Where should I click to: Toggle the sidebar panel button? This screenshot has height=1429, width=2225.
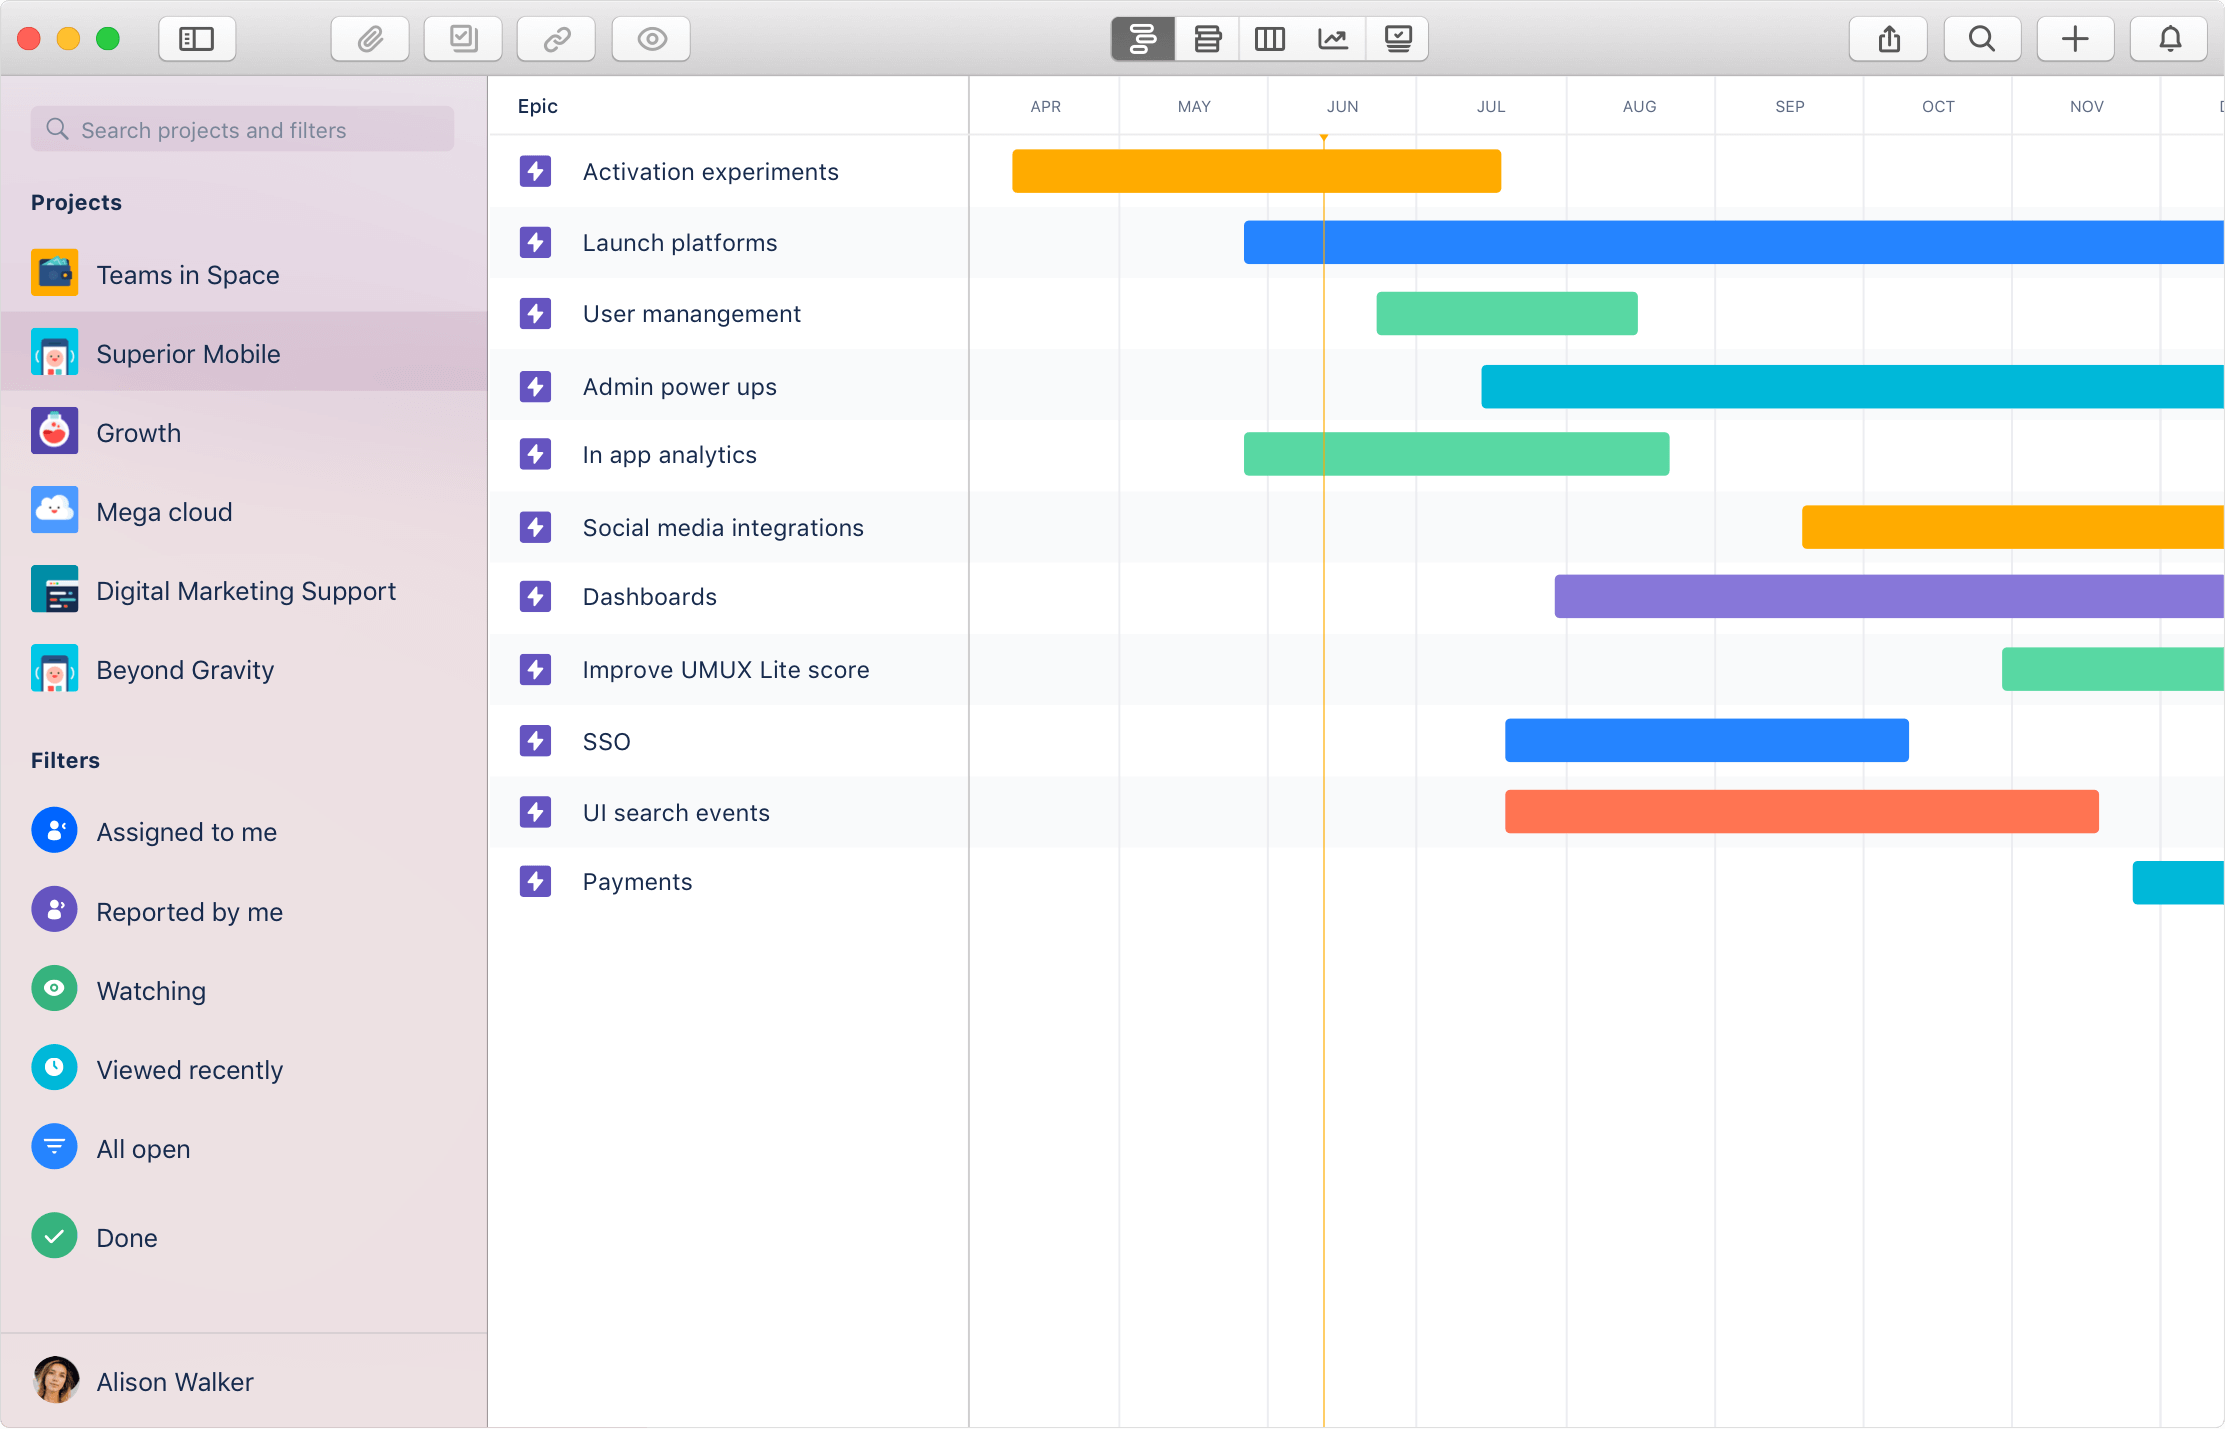point(197,39)
